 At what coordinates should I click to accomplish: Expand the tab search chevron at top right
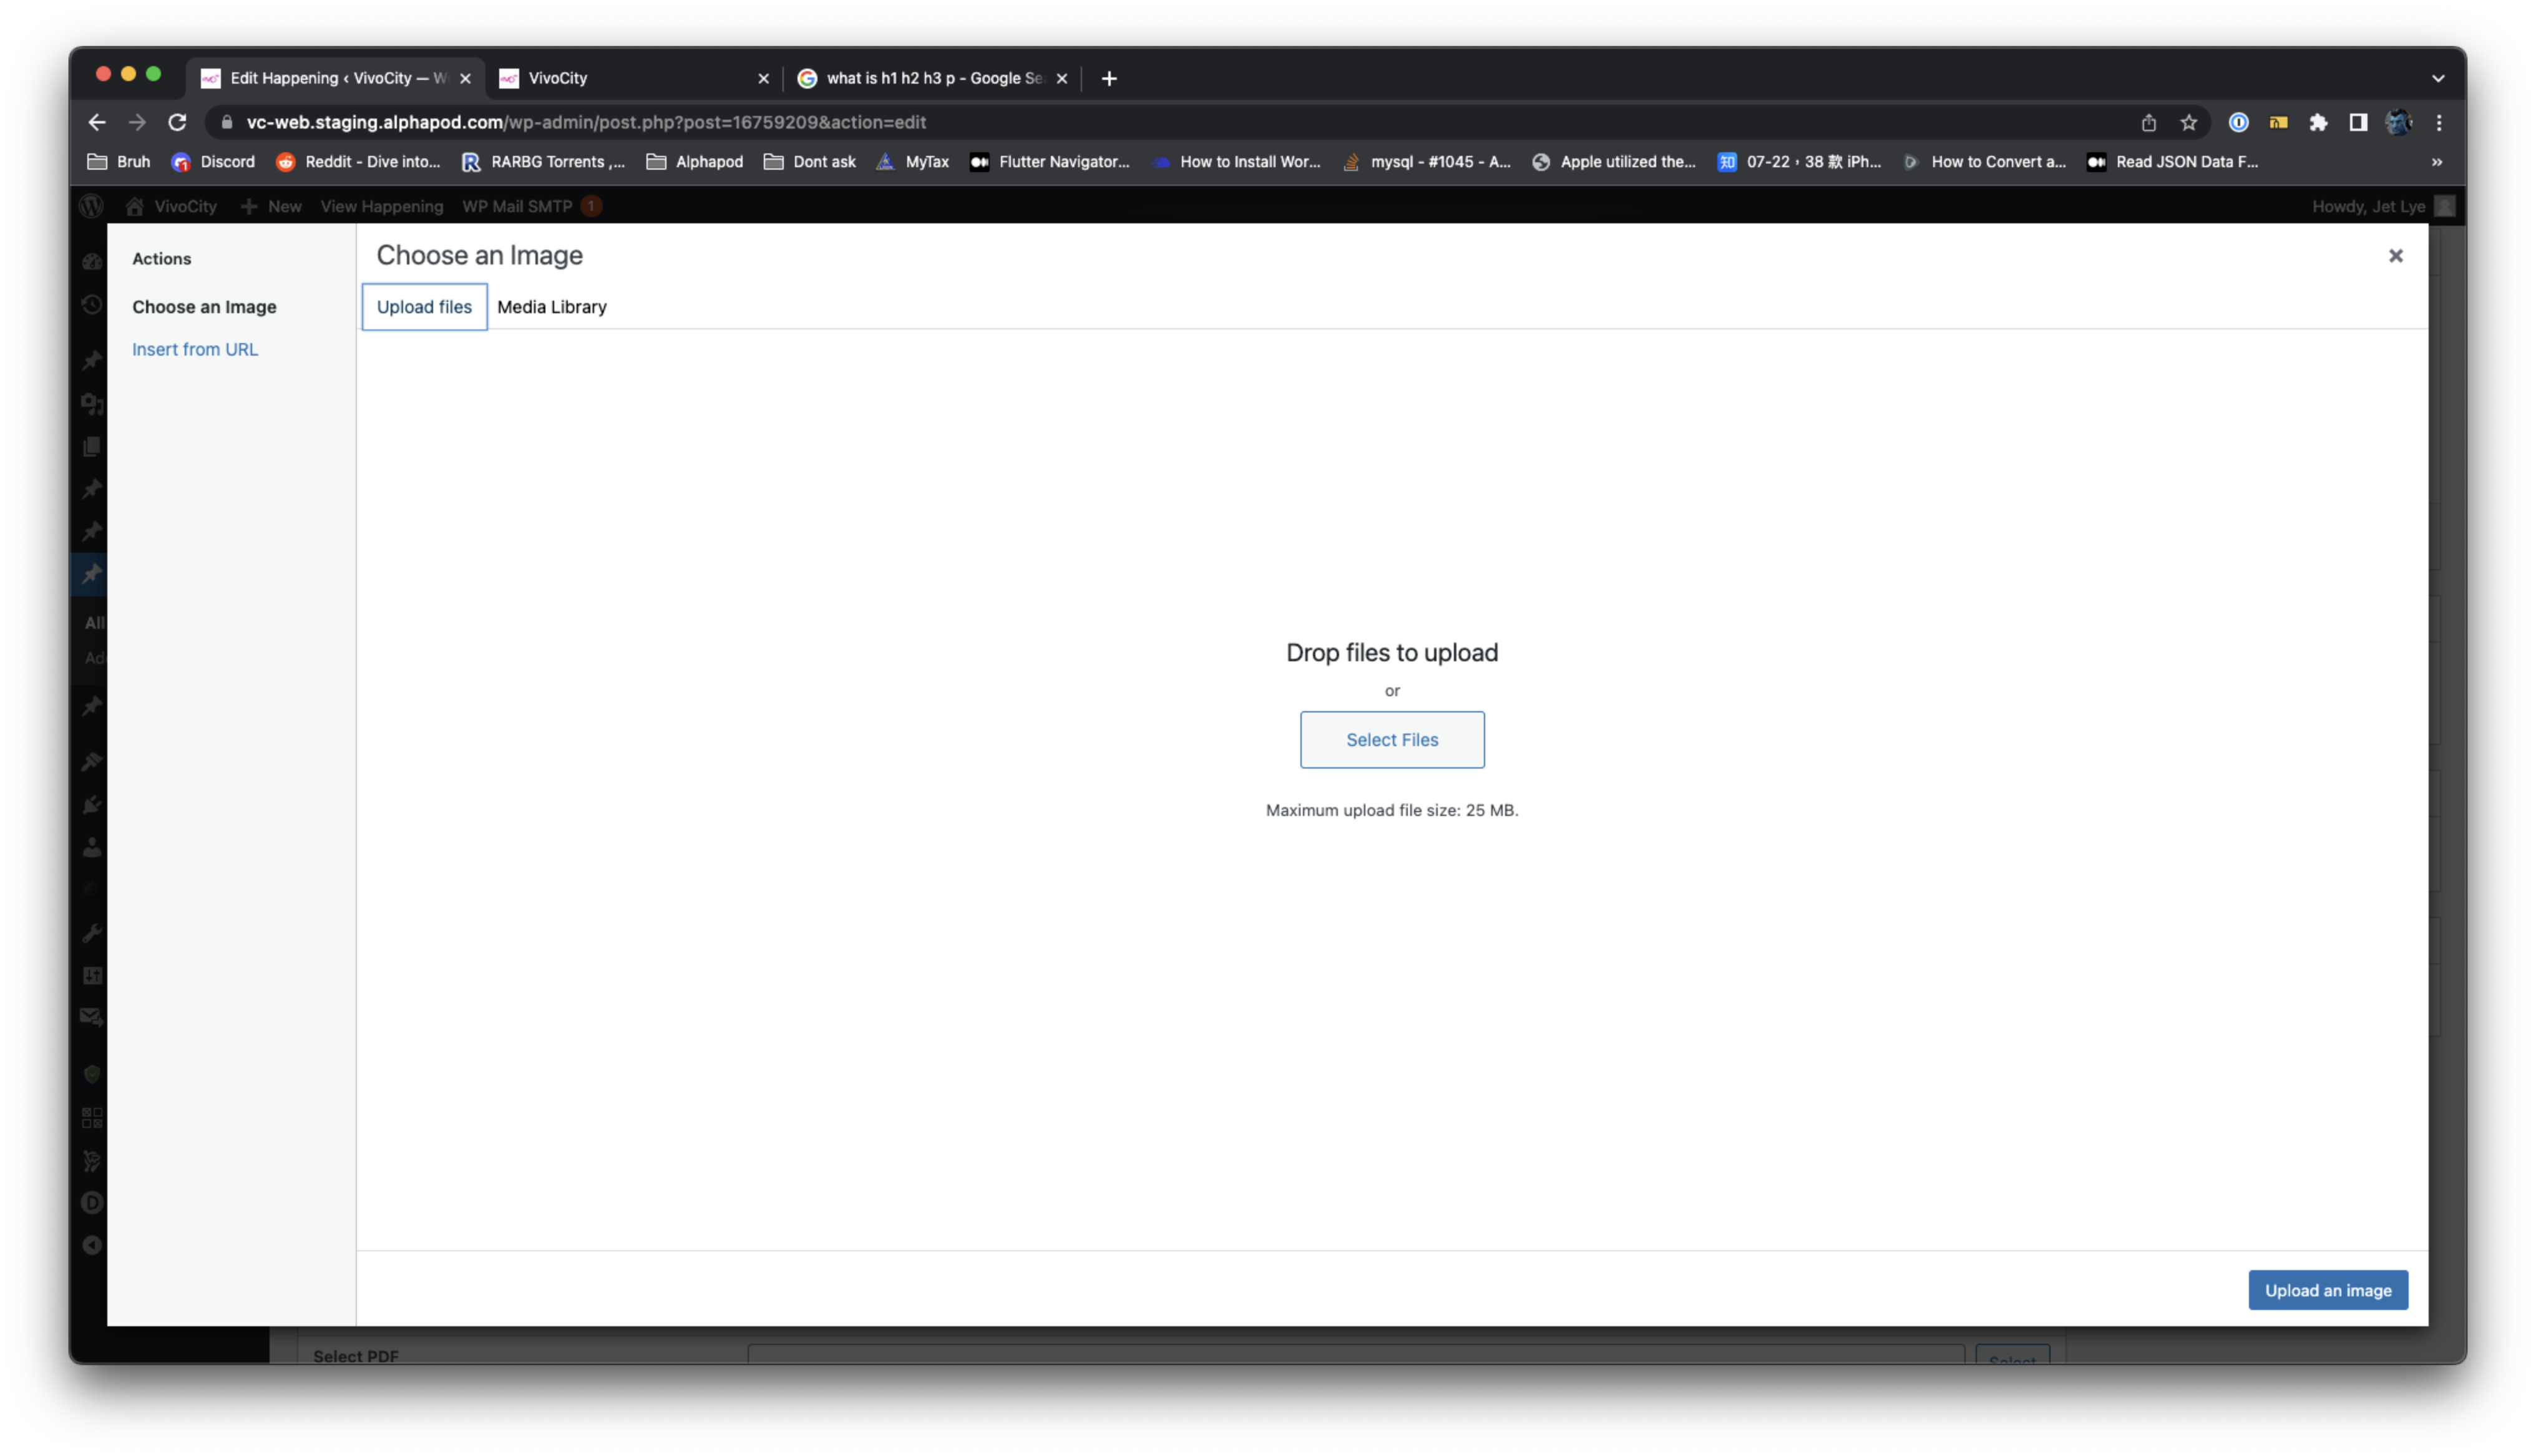pyautogui.click(x=2438, y=78)
